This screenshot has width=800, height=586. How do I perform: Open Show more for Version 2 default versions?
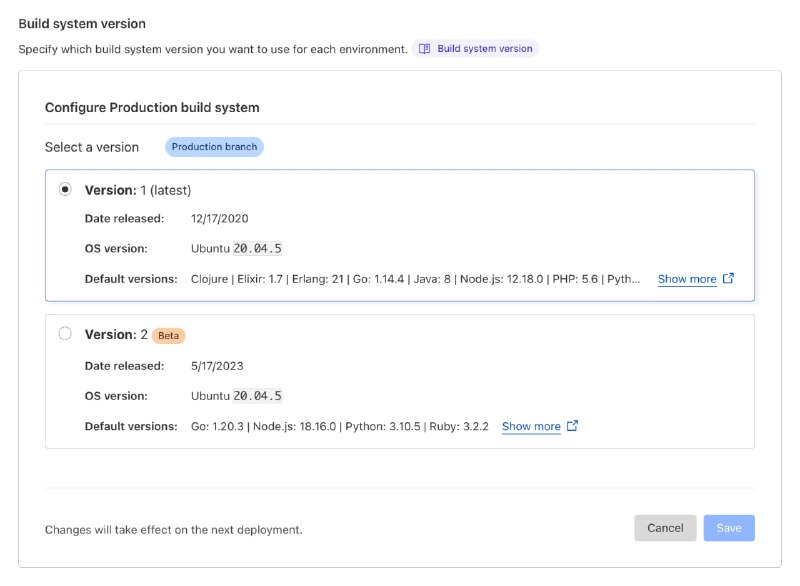(531, 426)
